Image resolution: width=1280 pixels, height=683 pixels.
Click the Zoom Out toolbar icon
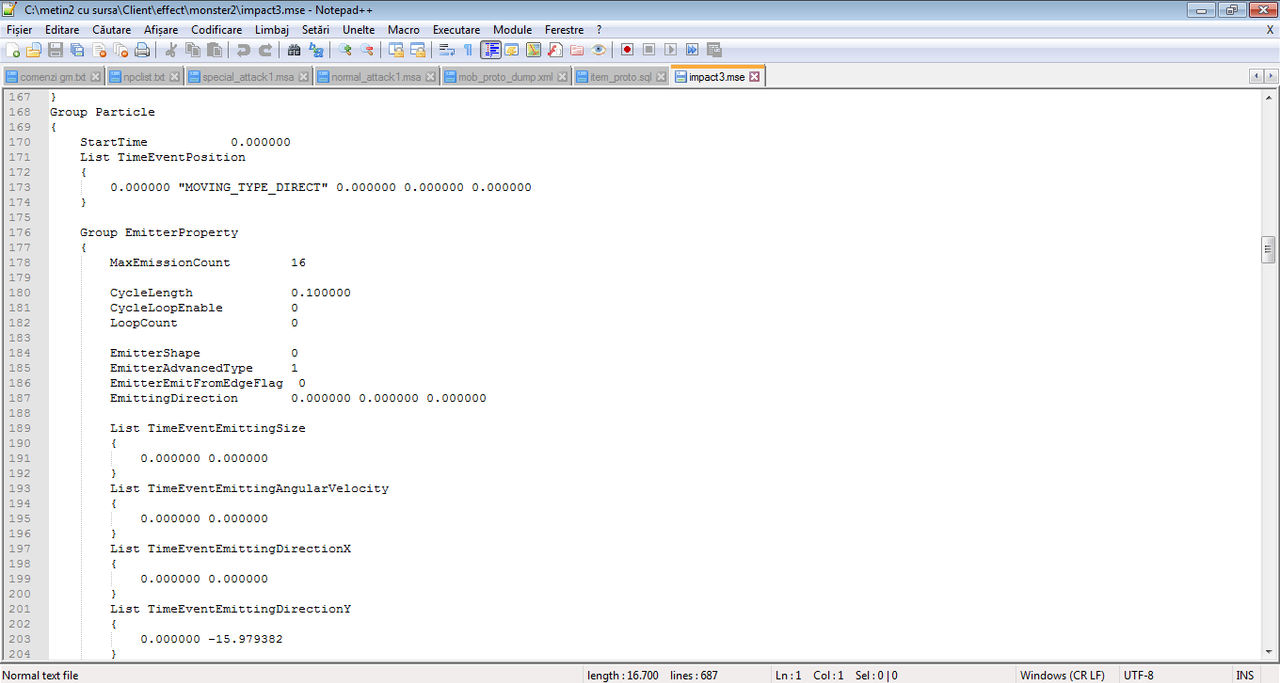click(367, 50)
